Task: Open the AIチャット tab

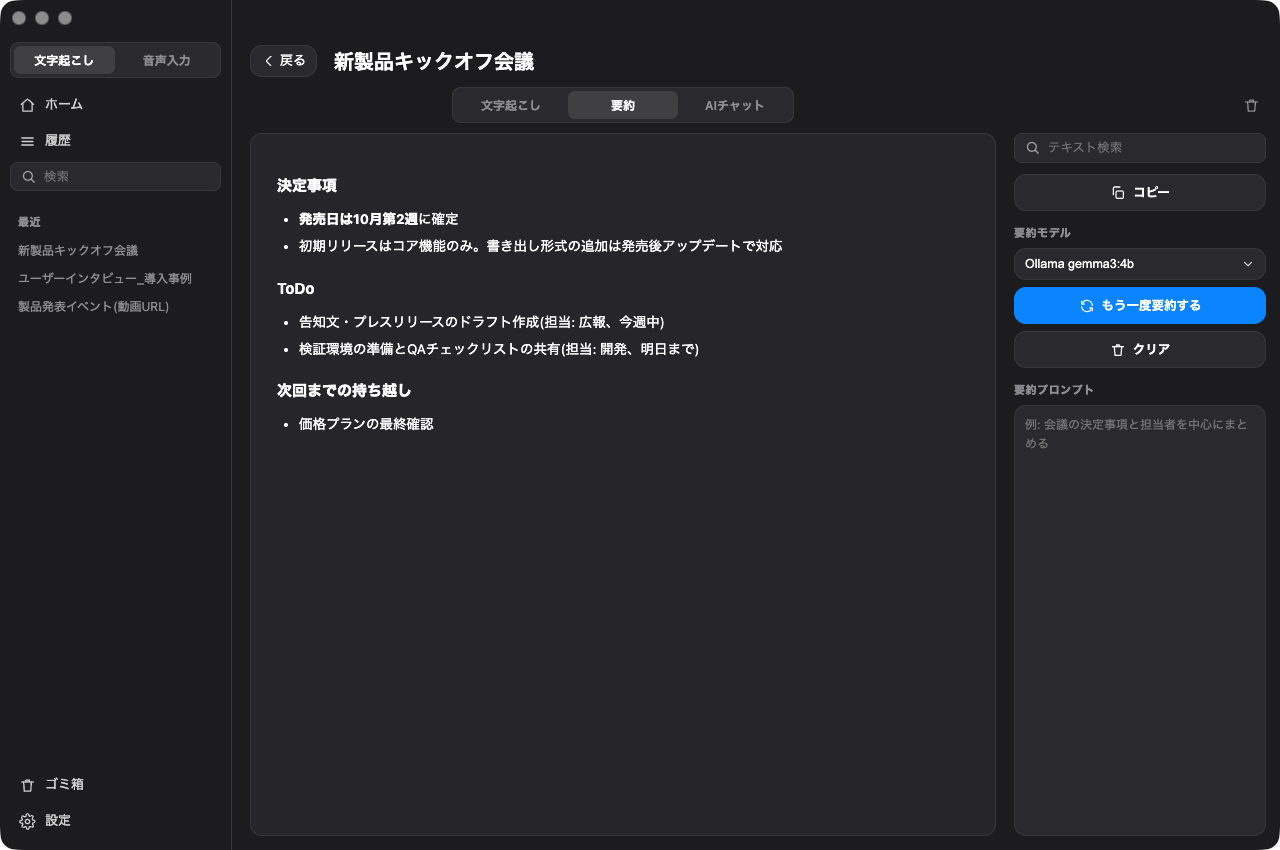Action: tap(734, 105)
